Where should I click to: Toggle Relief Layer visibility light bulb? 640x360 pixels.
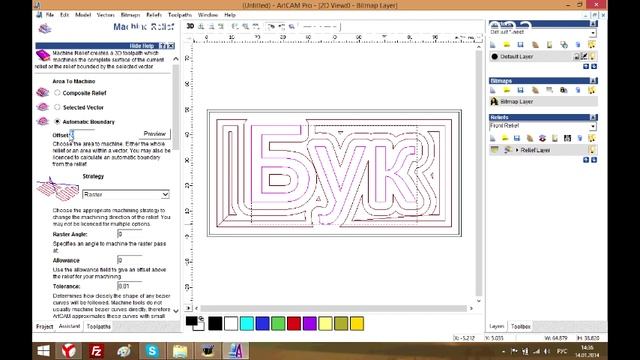(x=592, y=150)
